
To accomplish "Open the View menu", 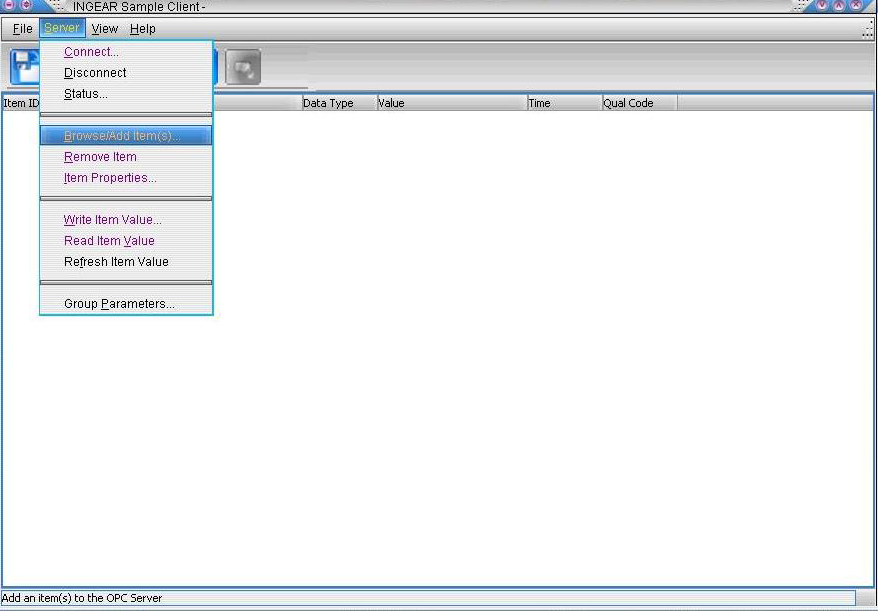I will point(105,29).
